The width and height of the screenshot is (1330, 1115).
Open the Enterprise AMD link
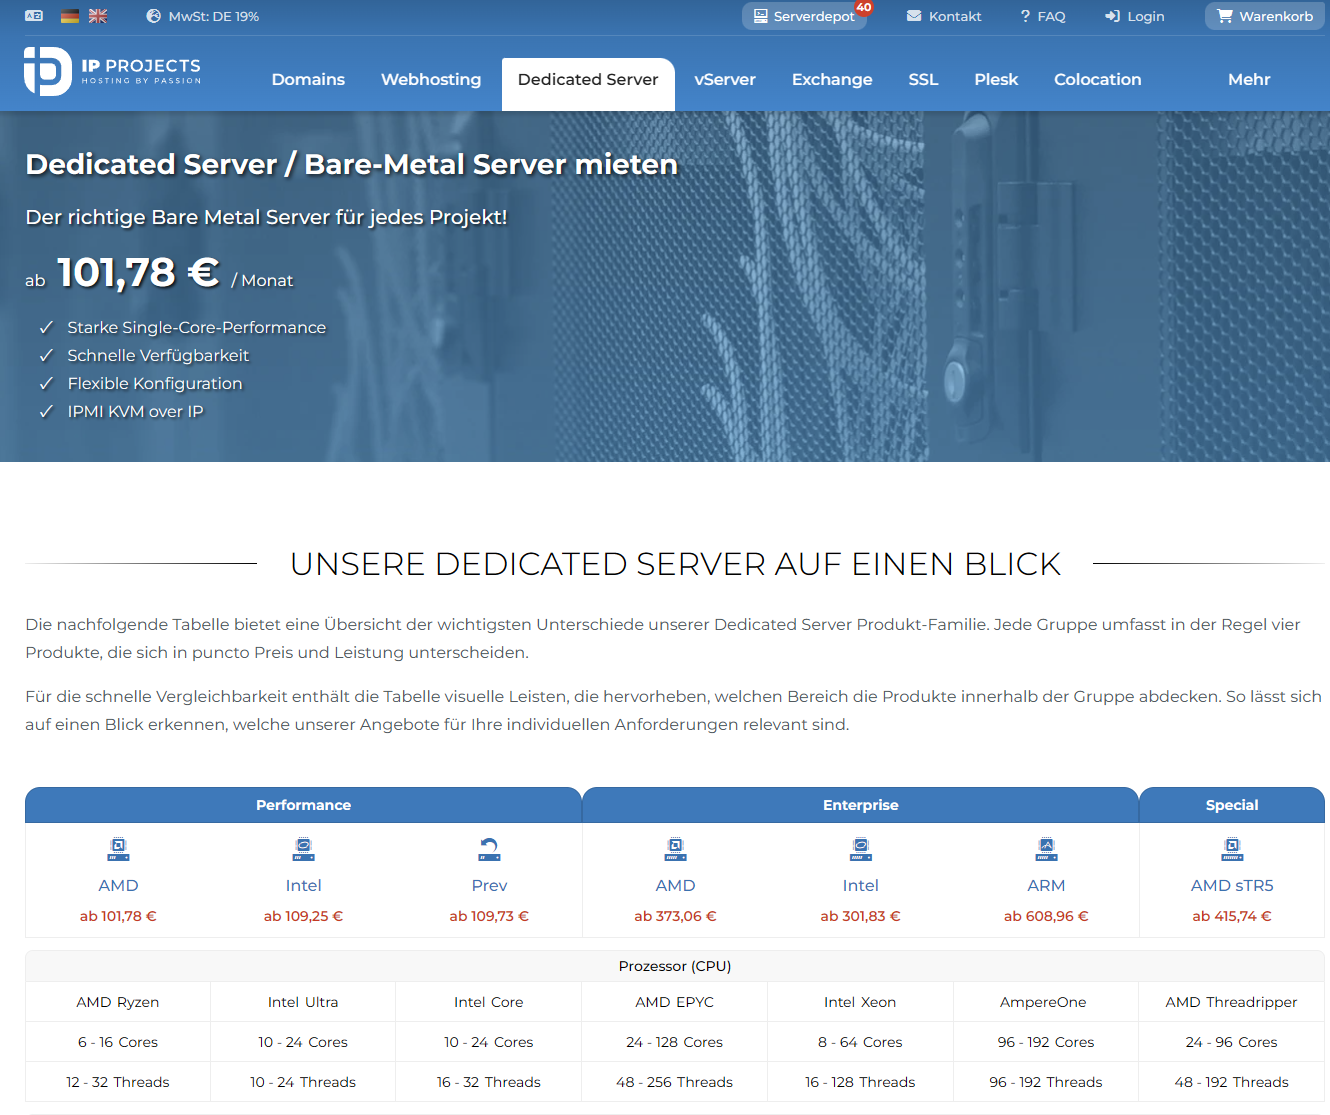675,885
